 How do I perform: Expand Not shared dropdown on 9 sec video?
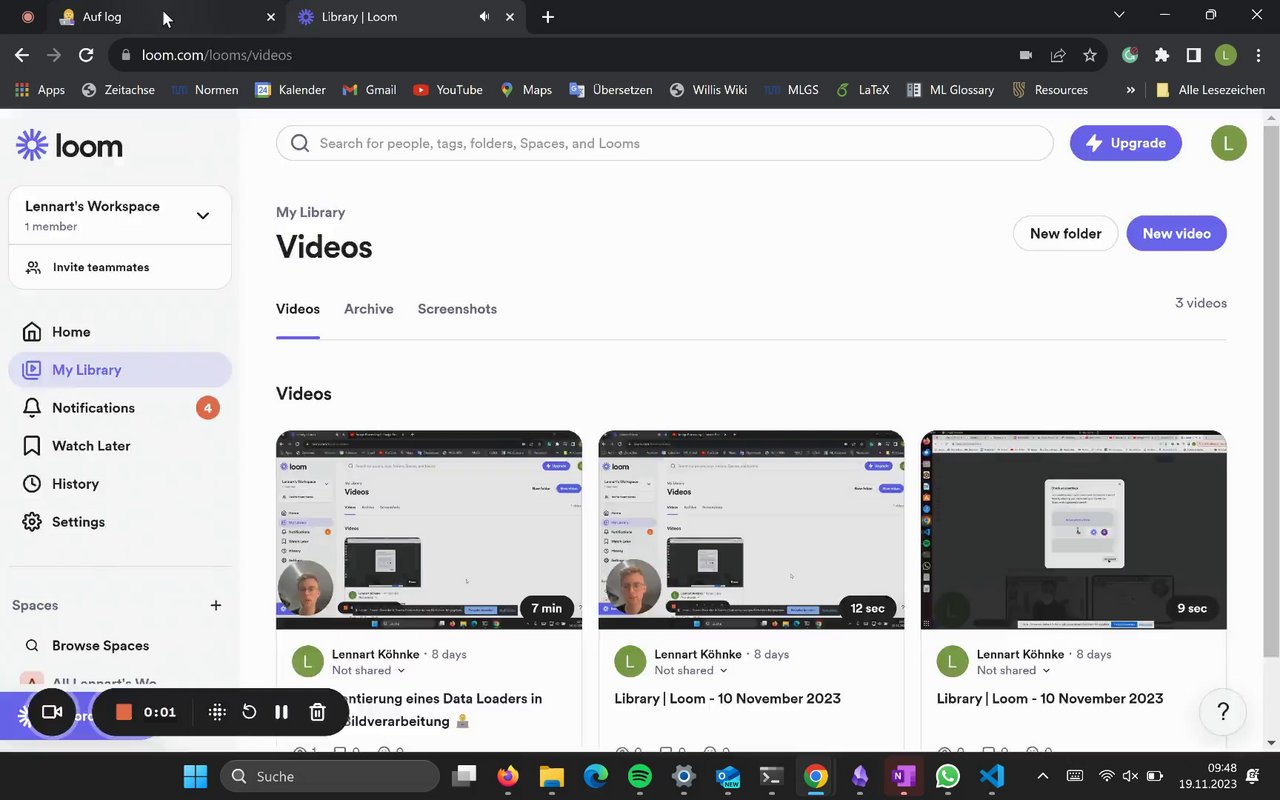[1014, 671]
